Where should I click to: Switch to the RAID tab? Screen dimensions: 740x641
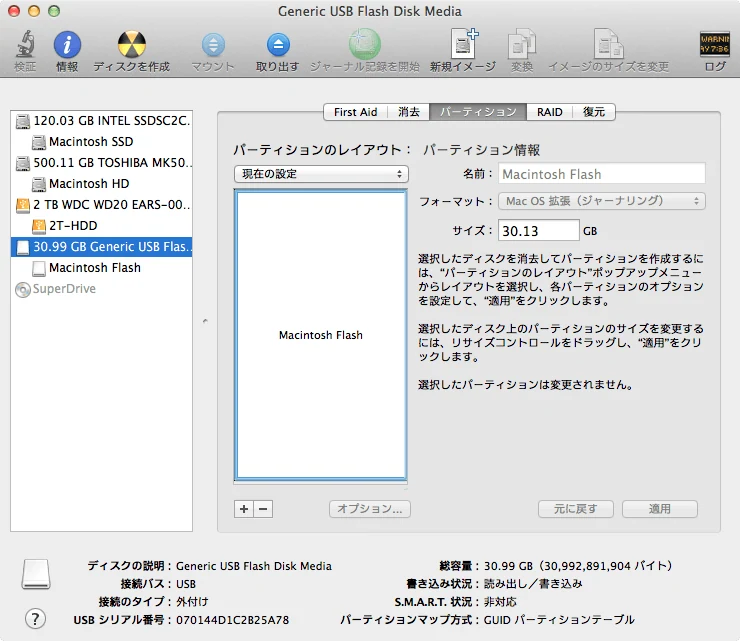coord(549,112)
